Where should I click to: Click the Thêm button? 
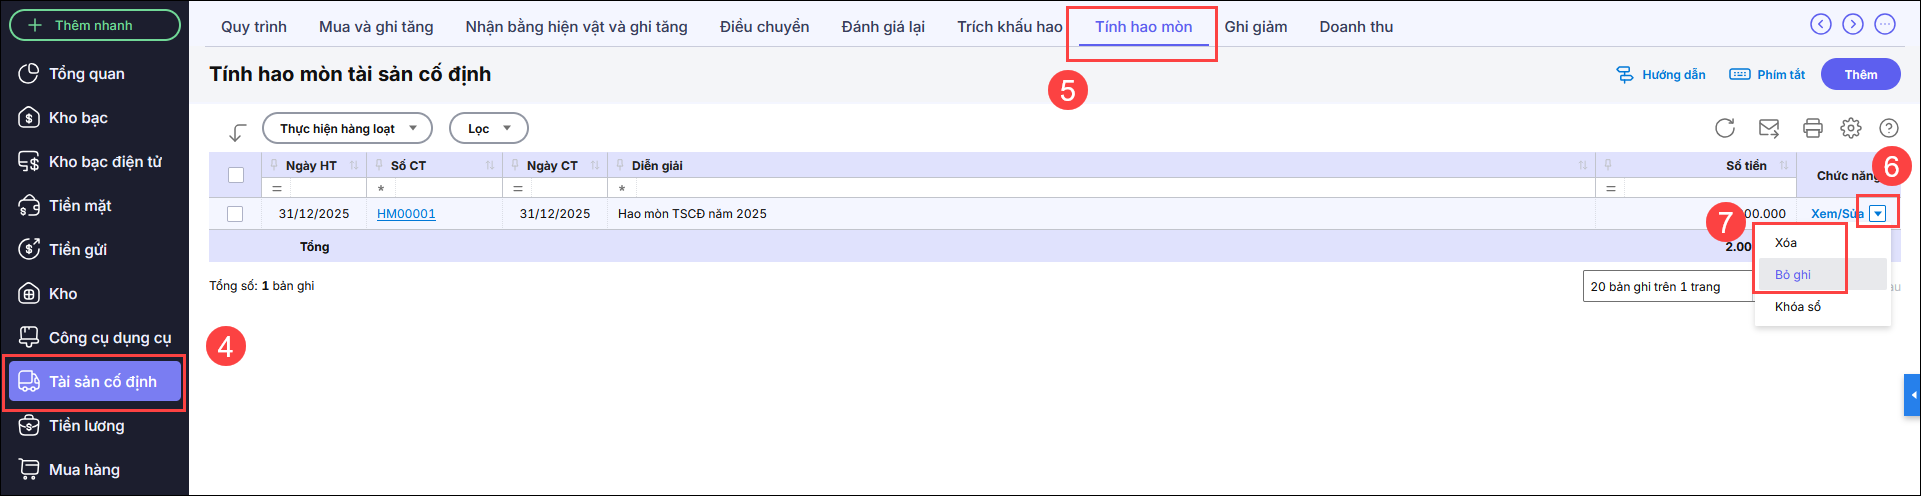[1861, 75]
